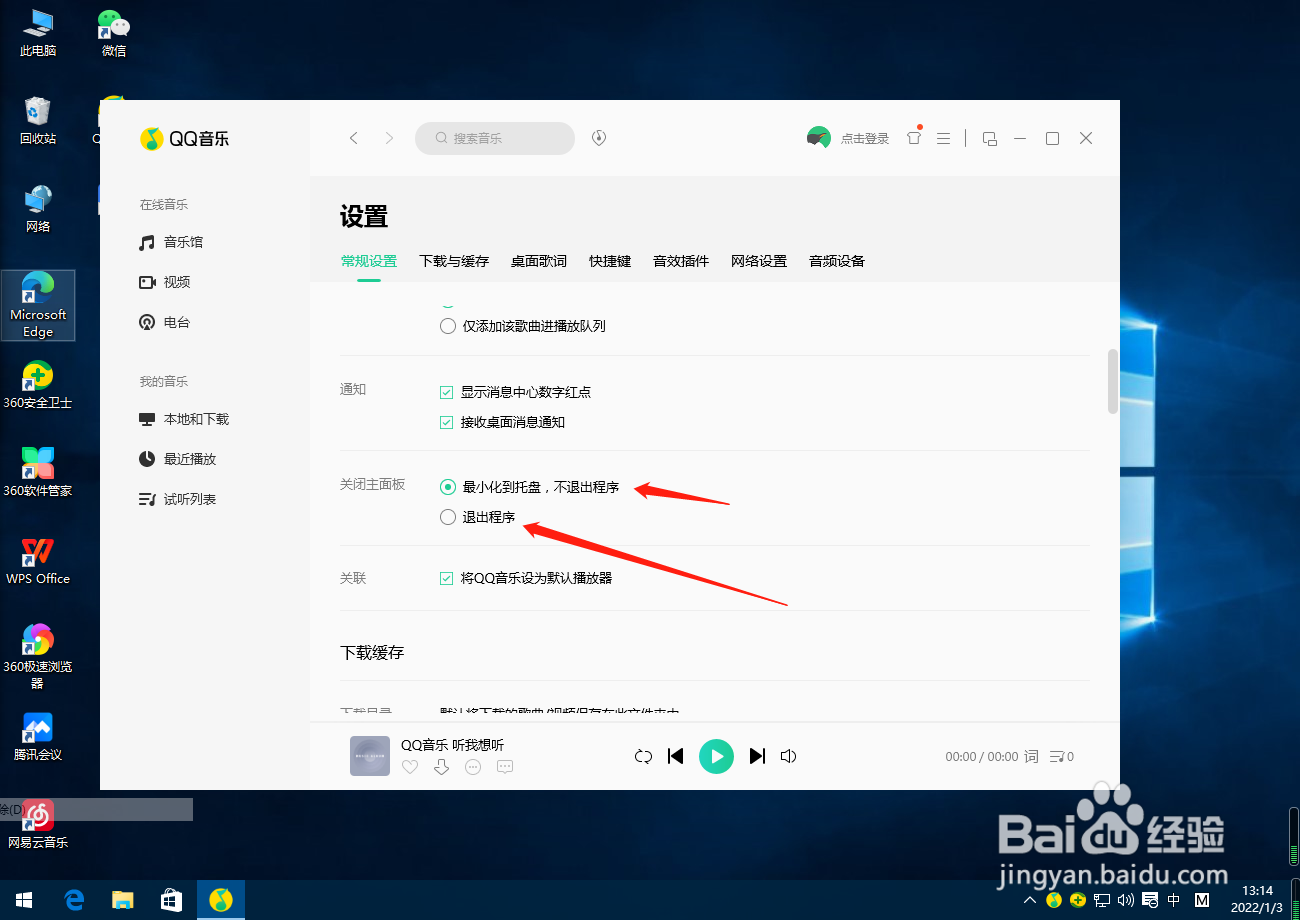View 最近播放 from the sidebar
Viewport: 1300px width, 920px height.
[191, 458]
